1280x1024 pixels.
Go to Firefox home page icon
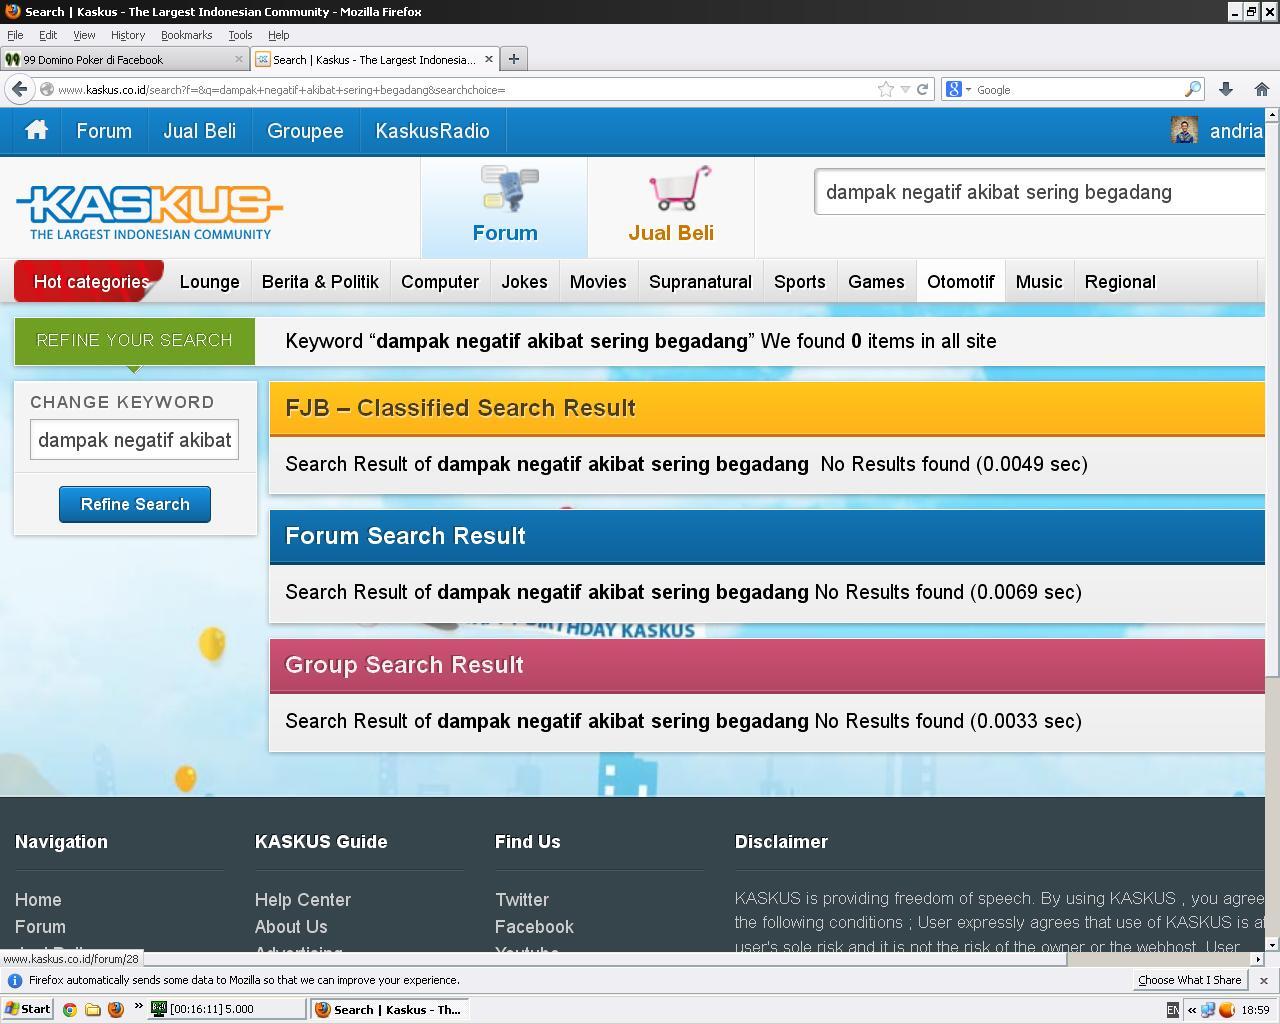tap(1261, 89)
